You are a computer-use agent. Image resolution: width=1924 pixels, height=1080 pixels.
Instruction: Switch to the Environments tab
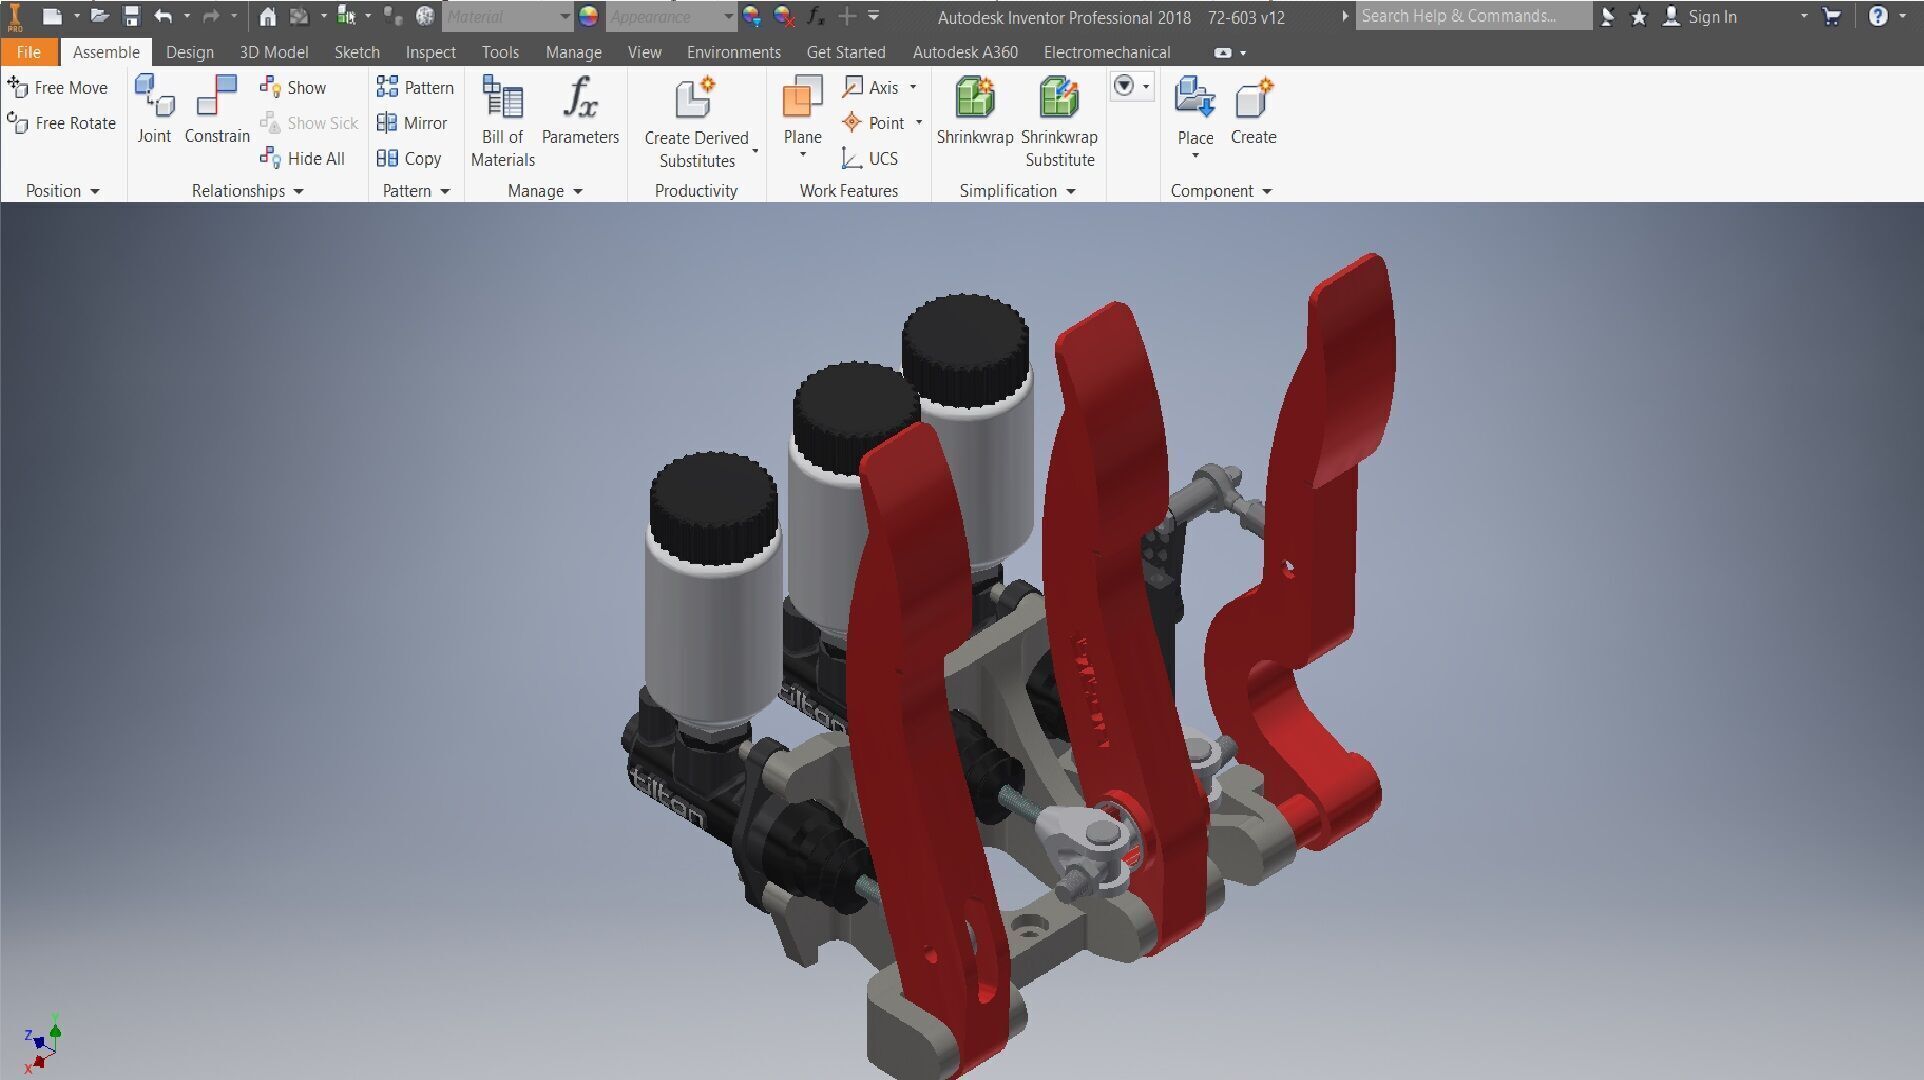[x=733, y=52]
